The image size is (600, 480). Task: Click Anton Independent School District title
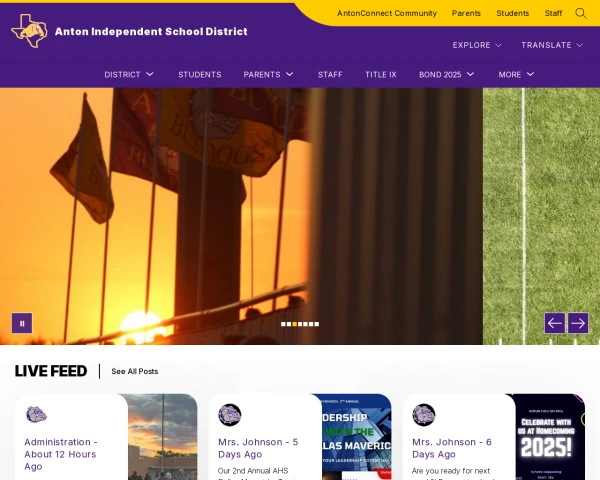(151, 31)
